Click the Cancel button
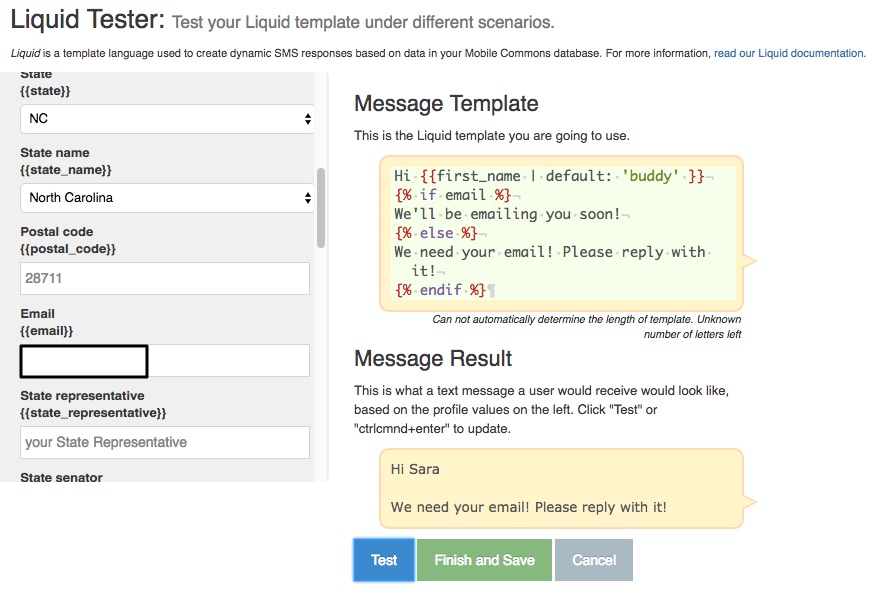This screenshot has height=597, width=881. (x=594, y=560)
